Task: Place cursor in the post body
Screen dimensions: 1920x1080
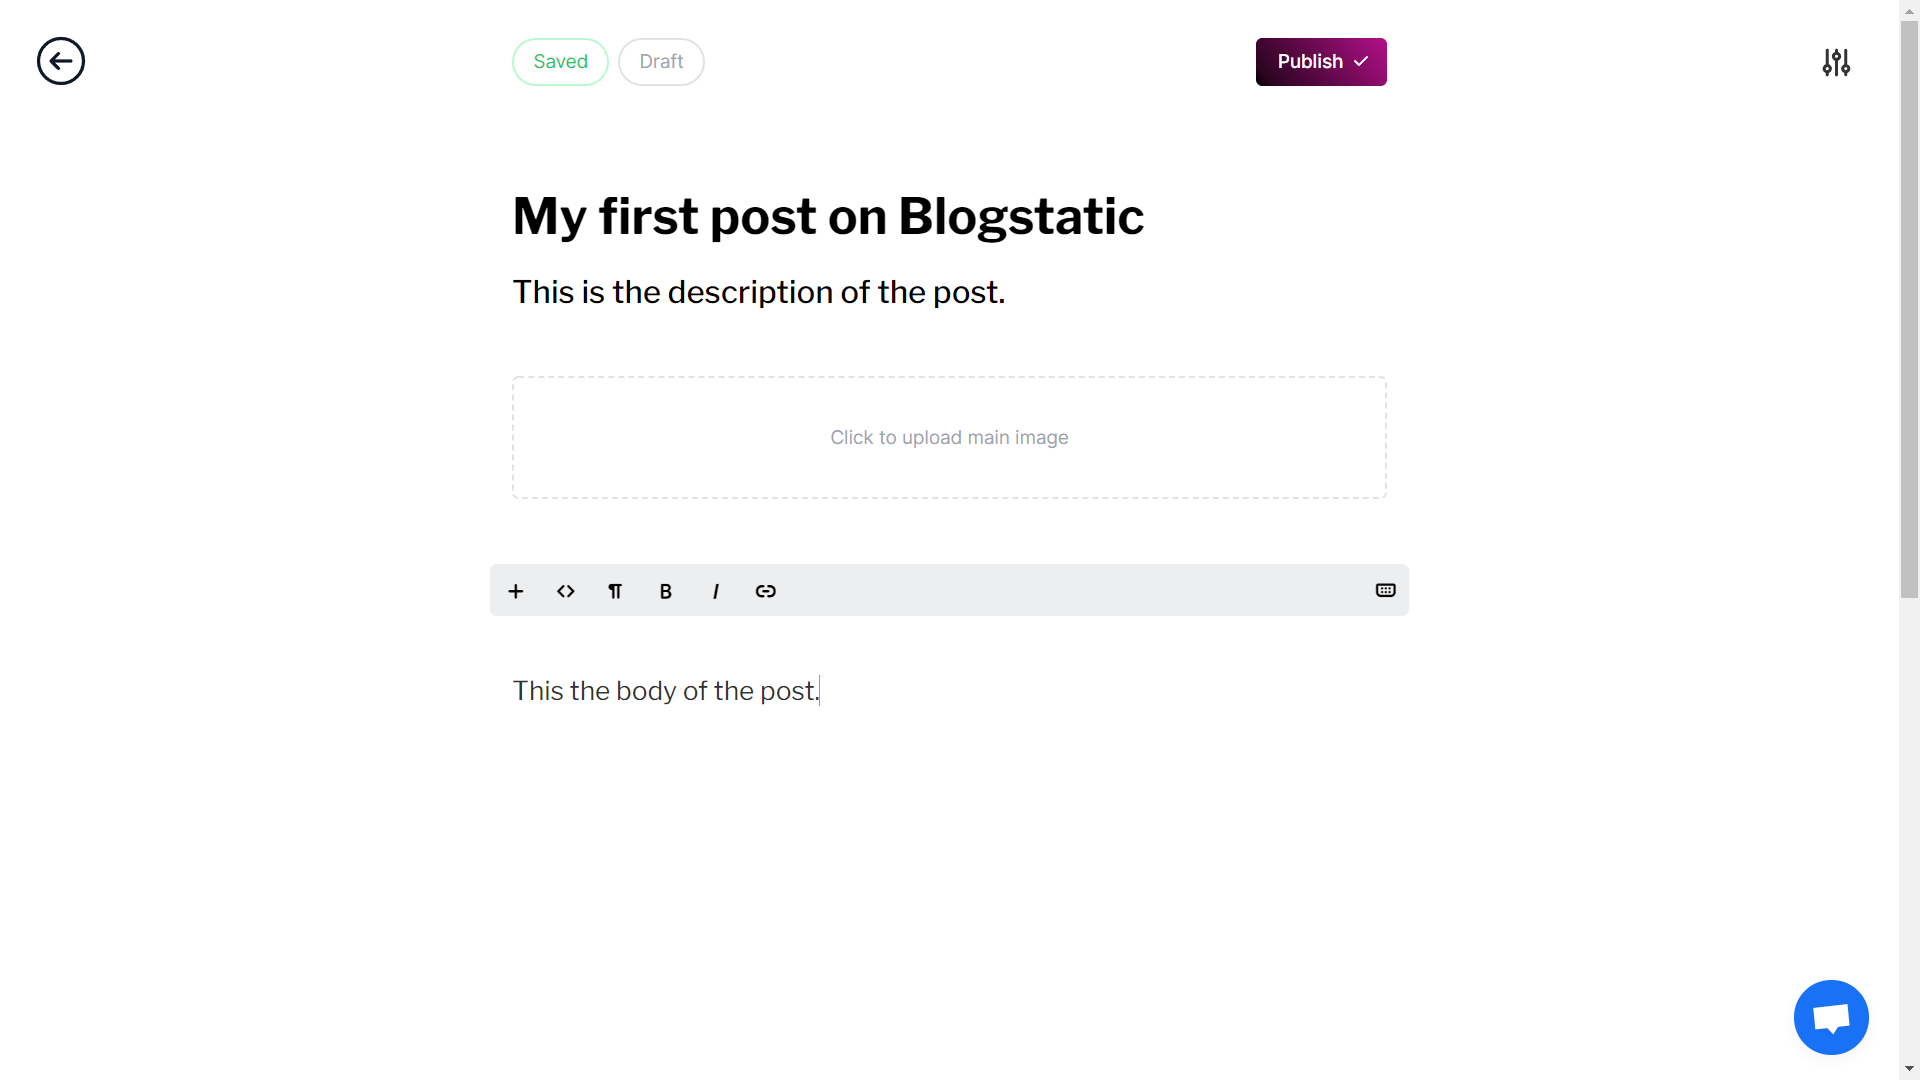Action: click(665, 690)
